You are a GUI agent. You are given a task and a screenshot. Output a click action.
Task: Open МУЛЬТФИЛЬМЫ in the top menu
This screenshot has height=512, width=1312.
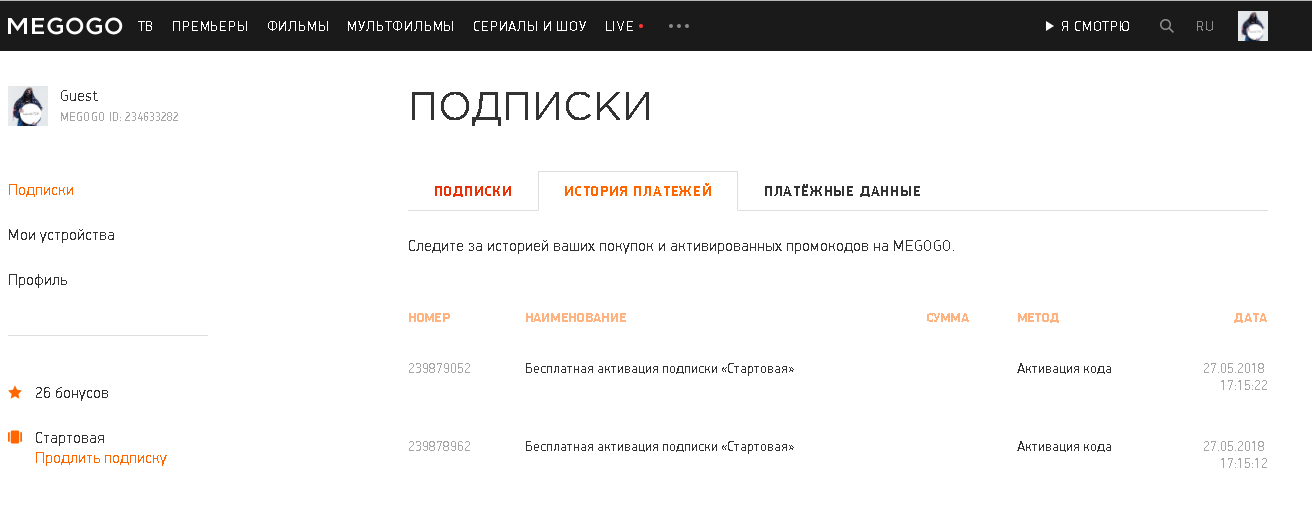[x=401, y=26]
